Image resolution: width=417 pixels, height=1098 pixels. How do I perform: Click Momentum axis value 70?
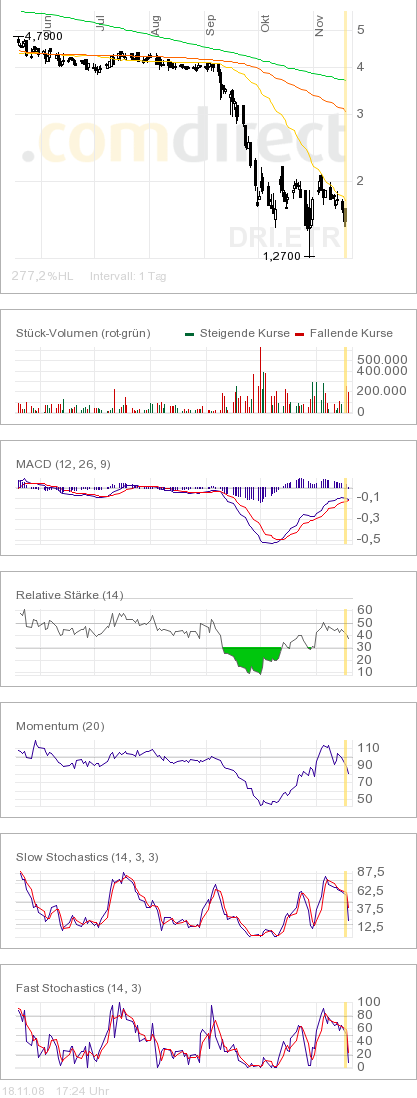pos(364,781)
